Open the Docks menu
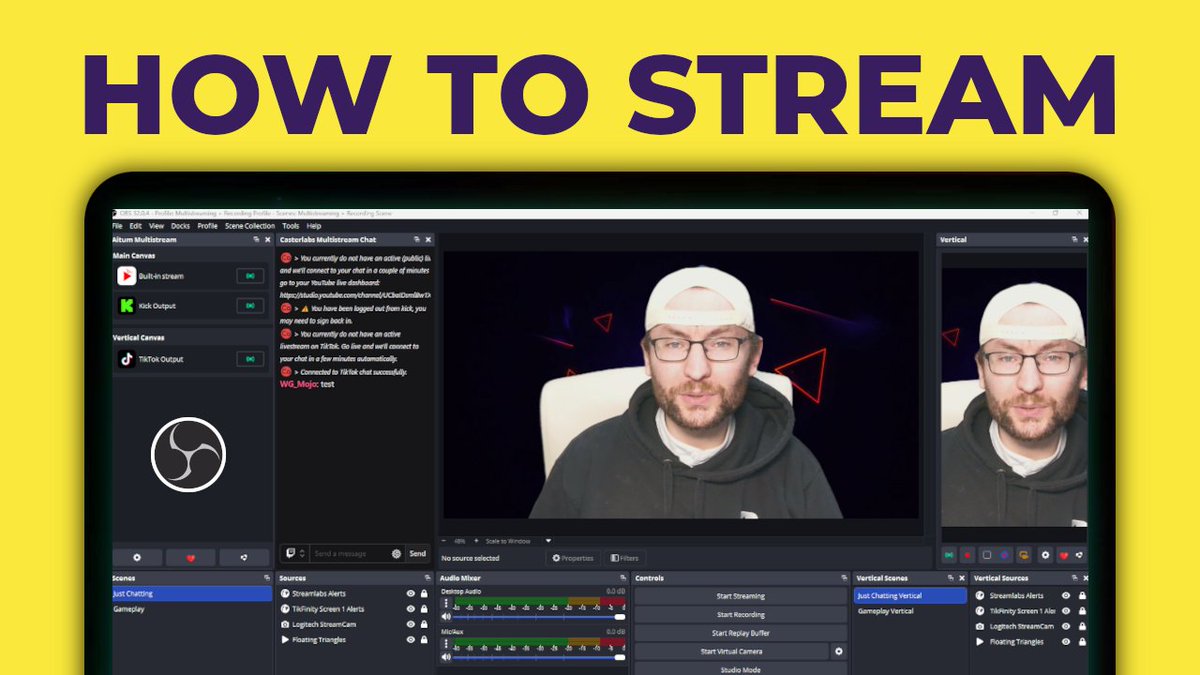Viewport: 1200px width, 675px height. pos(180,226)
